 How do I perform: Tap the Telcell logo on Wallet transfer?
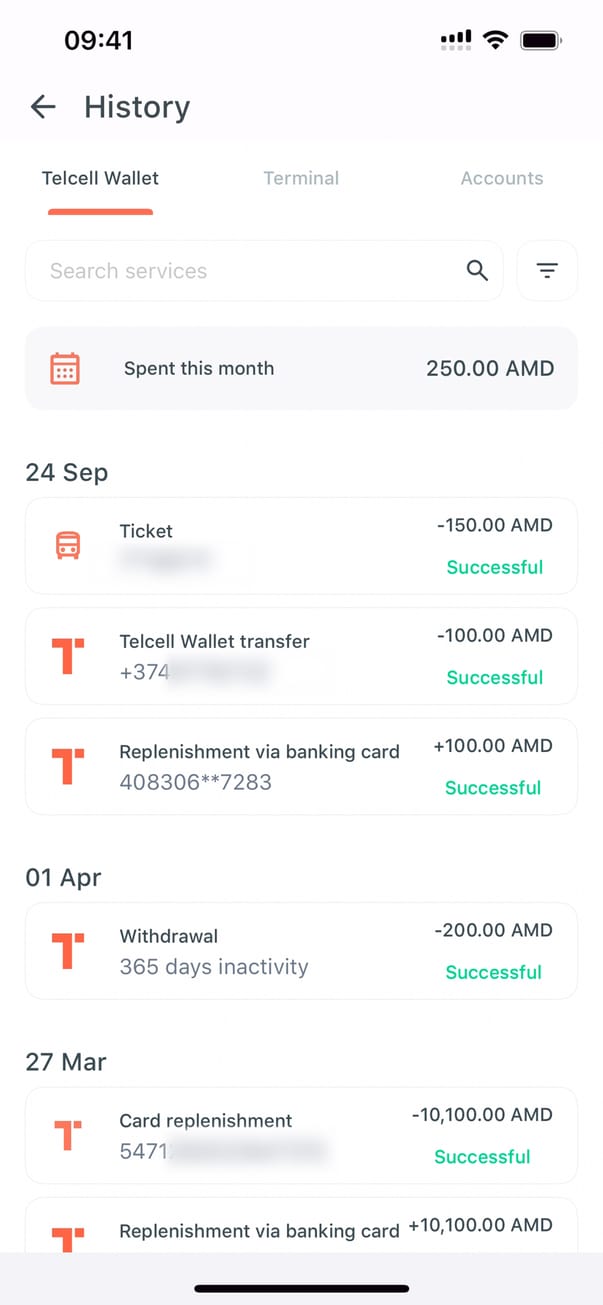(x=68, y=656)
